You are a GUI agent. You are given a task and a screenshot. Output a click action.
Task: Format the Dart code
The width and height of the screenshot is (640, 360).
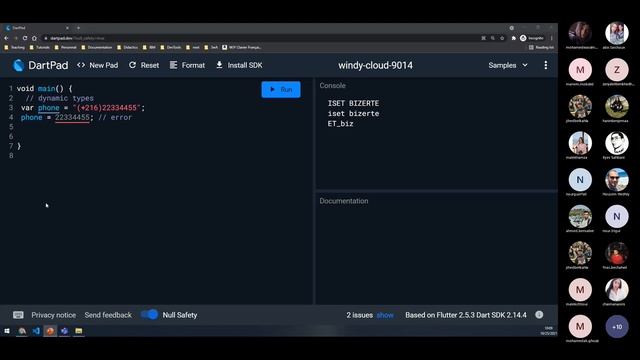(x=187, y=65)
